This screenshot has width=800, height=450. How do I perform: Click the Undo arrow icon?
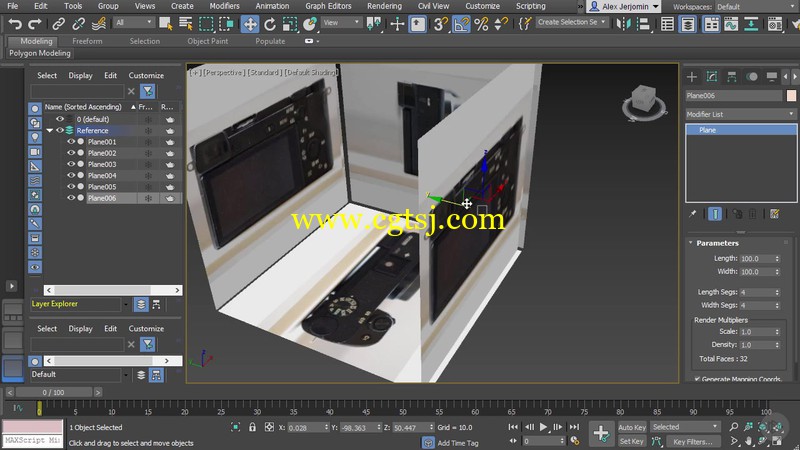pyautogui.click(x=15, y=23)
